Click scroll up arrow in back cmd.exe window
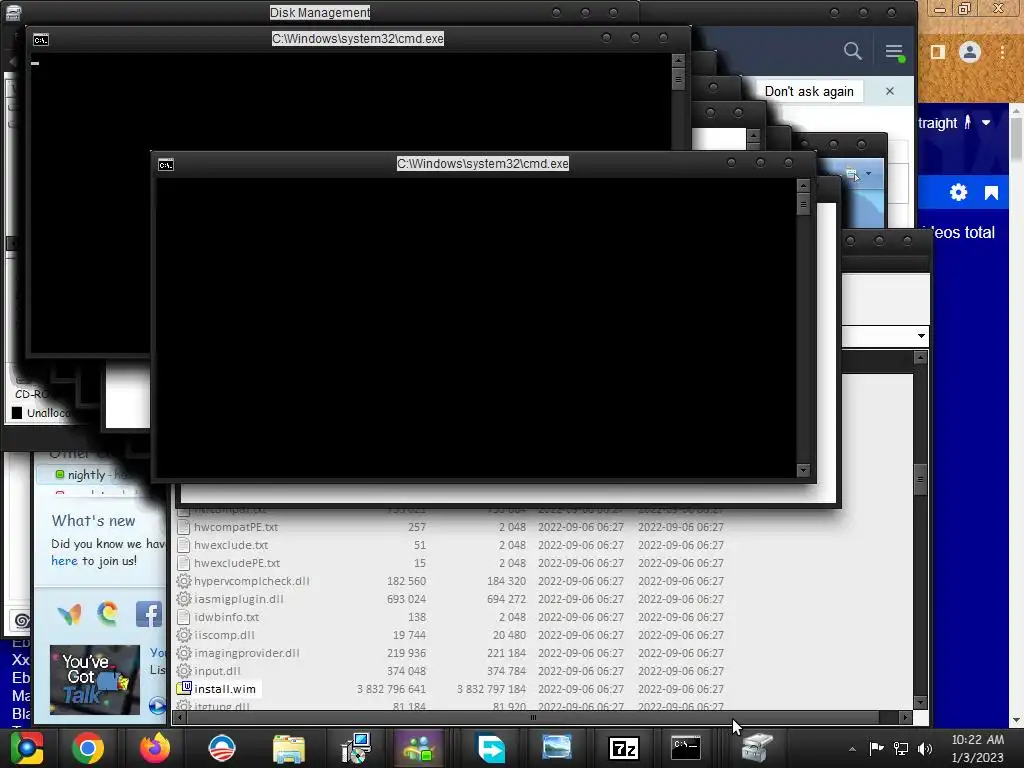 coord(678,60)
